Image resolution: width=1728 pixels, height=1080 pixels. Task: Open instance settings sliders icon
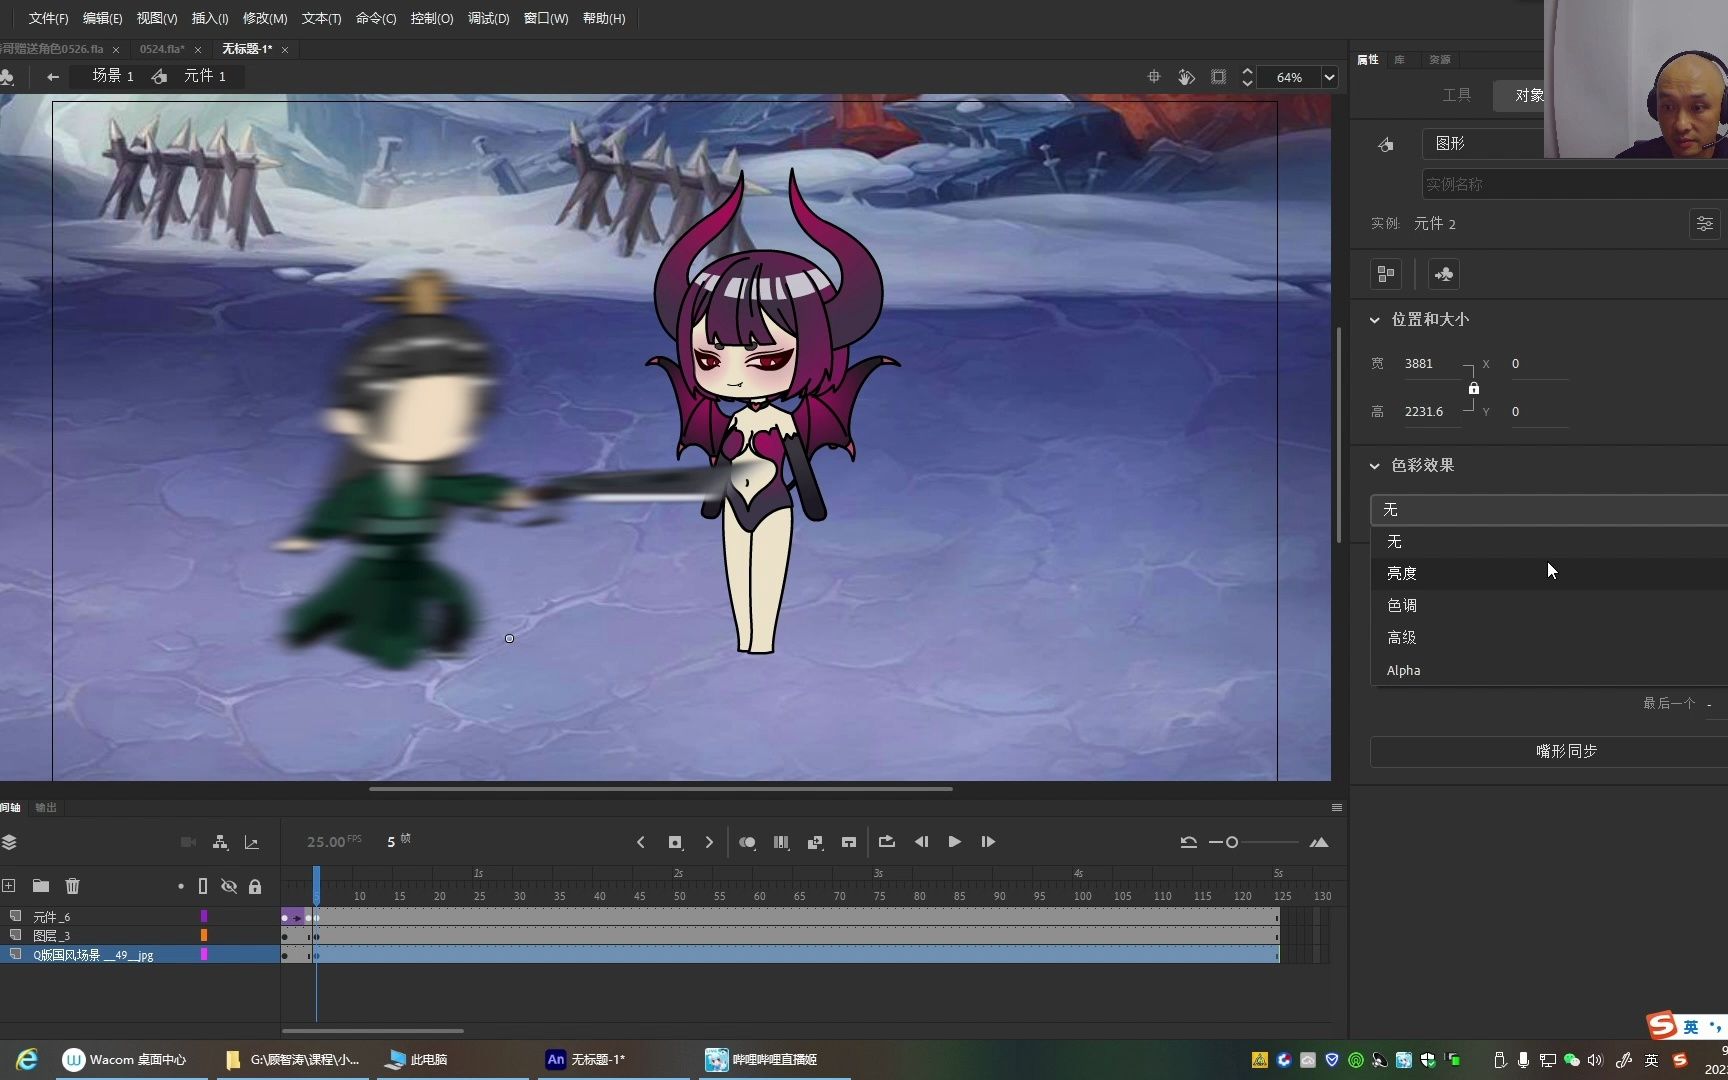pos(1705,224)
